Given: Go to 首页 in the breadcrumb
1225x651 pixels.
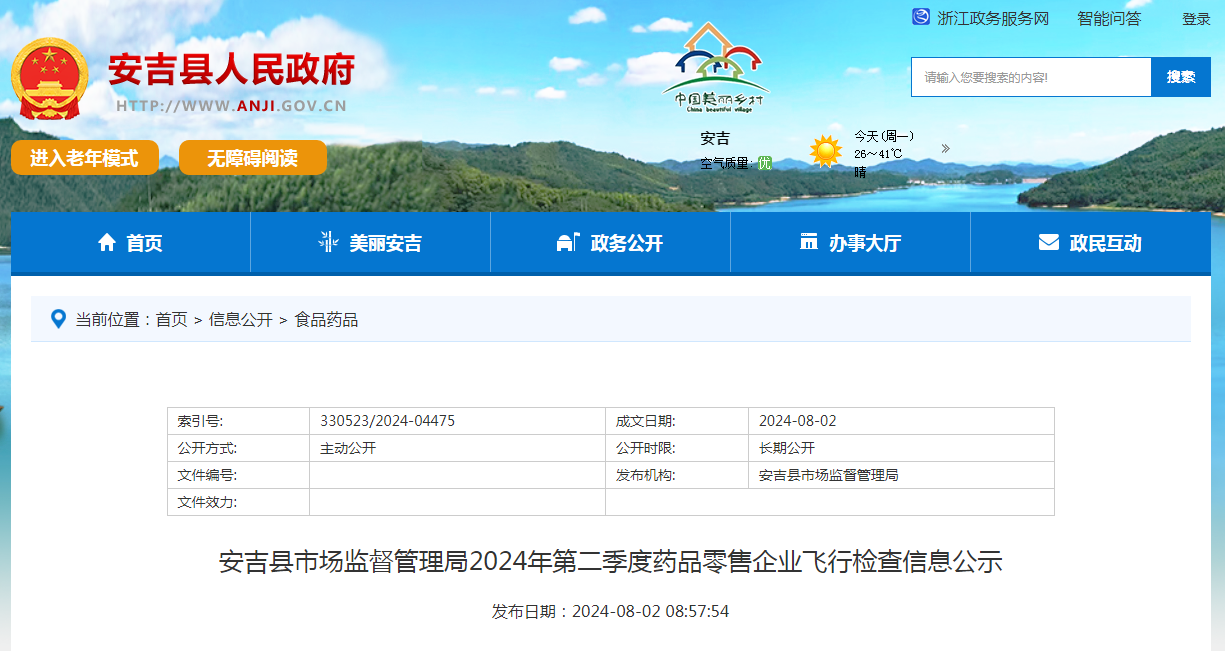Looking at the screenshot, I should (171, 320).
